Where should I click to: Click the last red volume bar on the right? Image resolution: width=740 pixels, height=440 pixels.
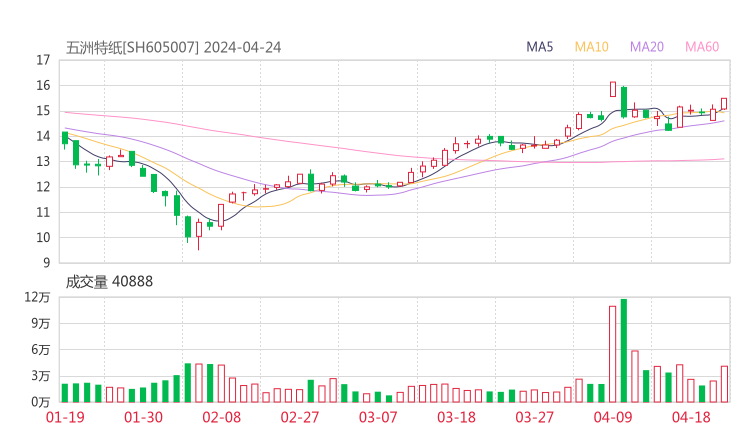pyautogui.click(x=724, y=384)
